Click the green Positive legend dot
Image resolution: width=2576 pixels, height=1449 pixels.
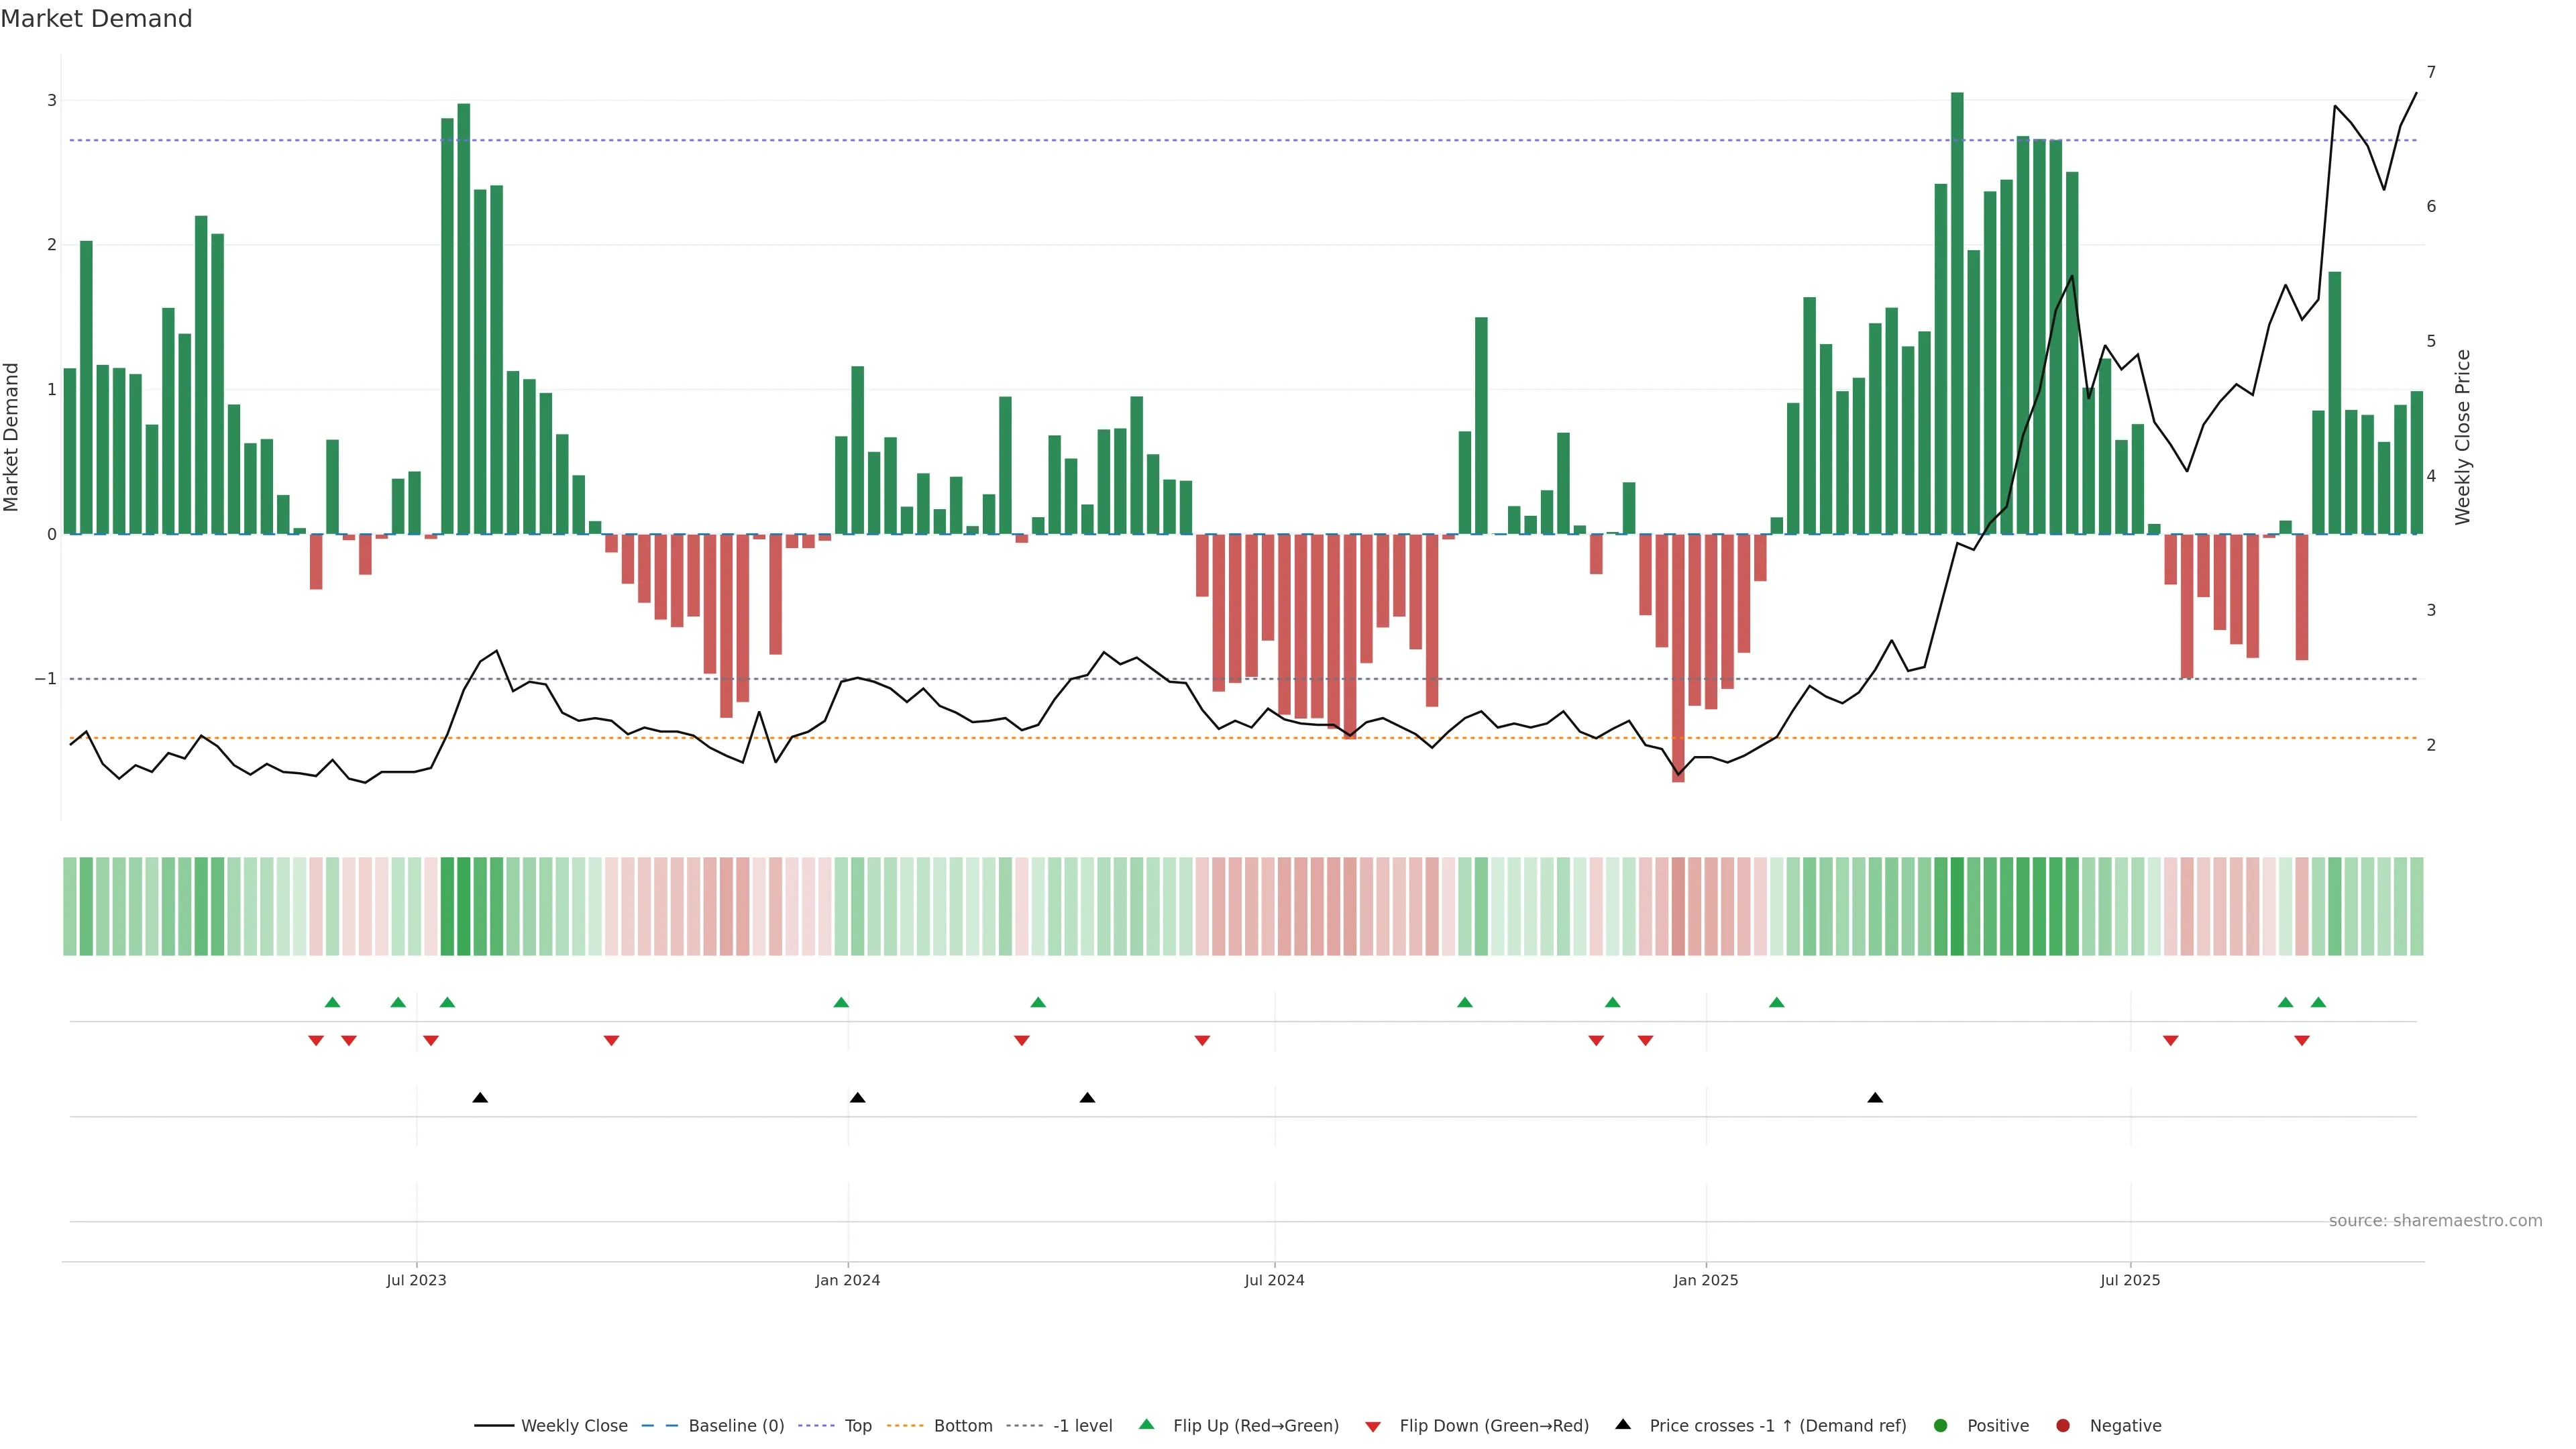(1941, 1426)
